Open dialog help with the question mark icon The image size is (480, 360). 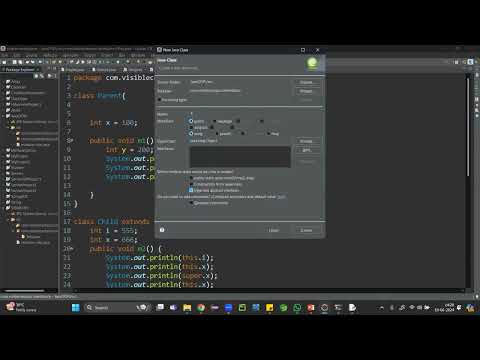(x=162, y=230)
